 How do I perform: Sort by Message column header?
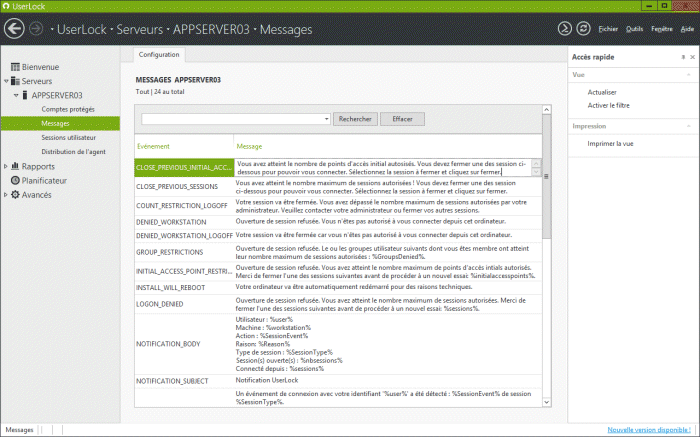(249, 146)
